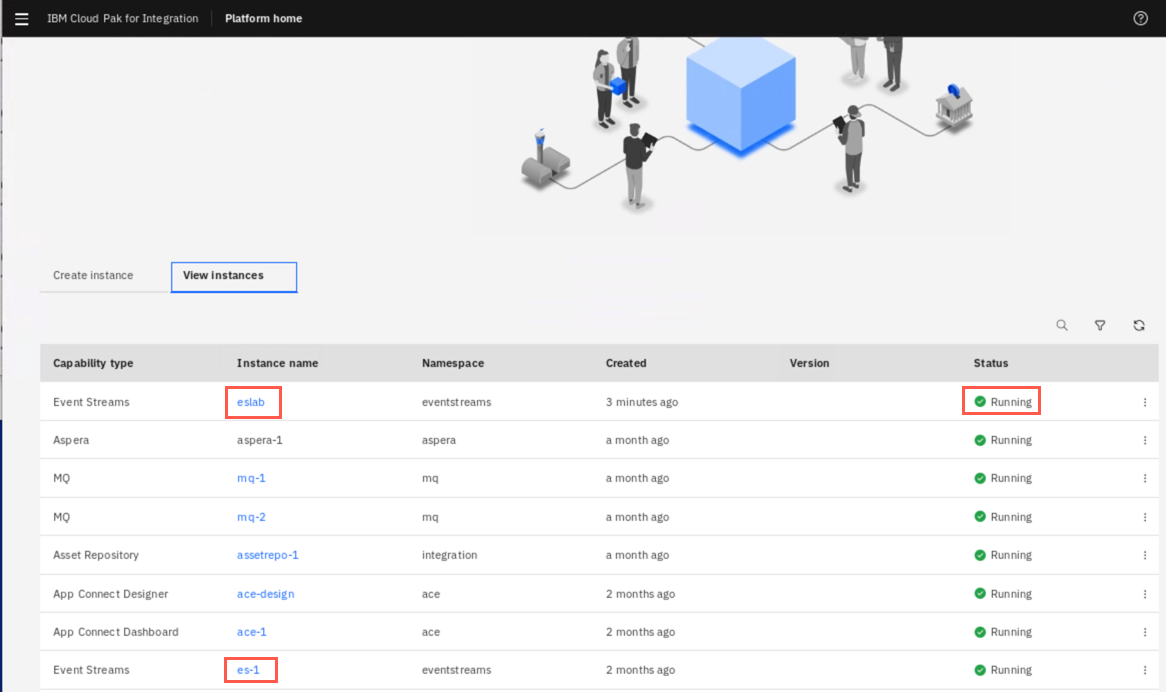Open the table filter icon
The image size is (1166, 692).
1100,326
